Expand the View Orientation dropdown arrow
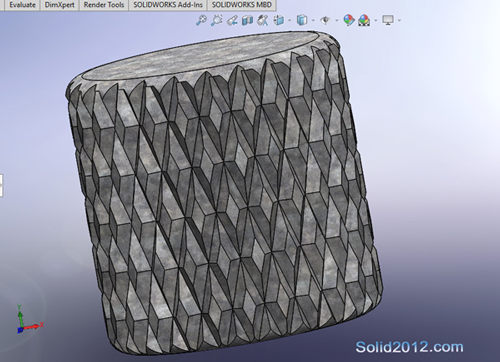500x362 pixels. (289, 21)
